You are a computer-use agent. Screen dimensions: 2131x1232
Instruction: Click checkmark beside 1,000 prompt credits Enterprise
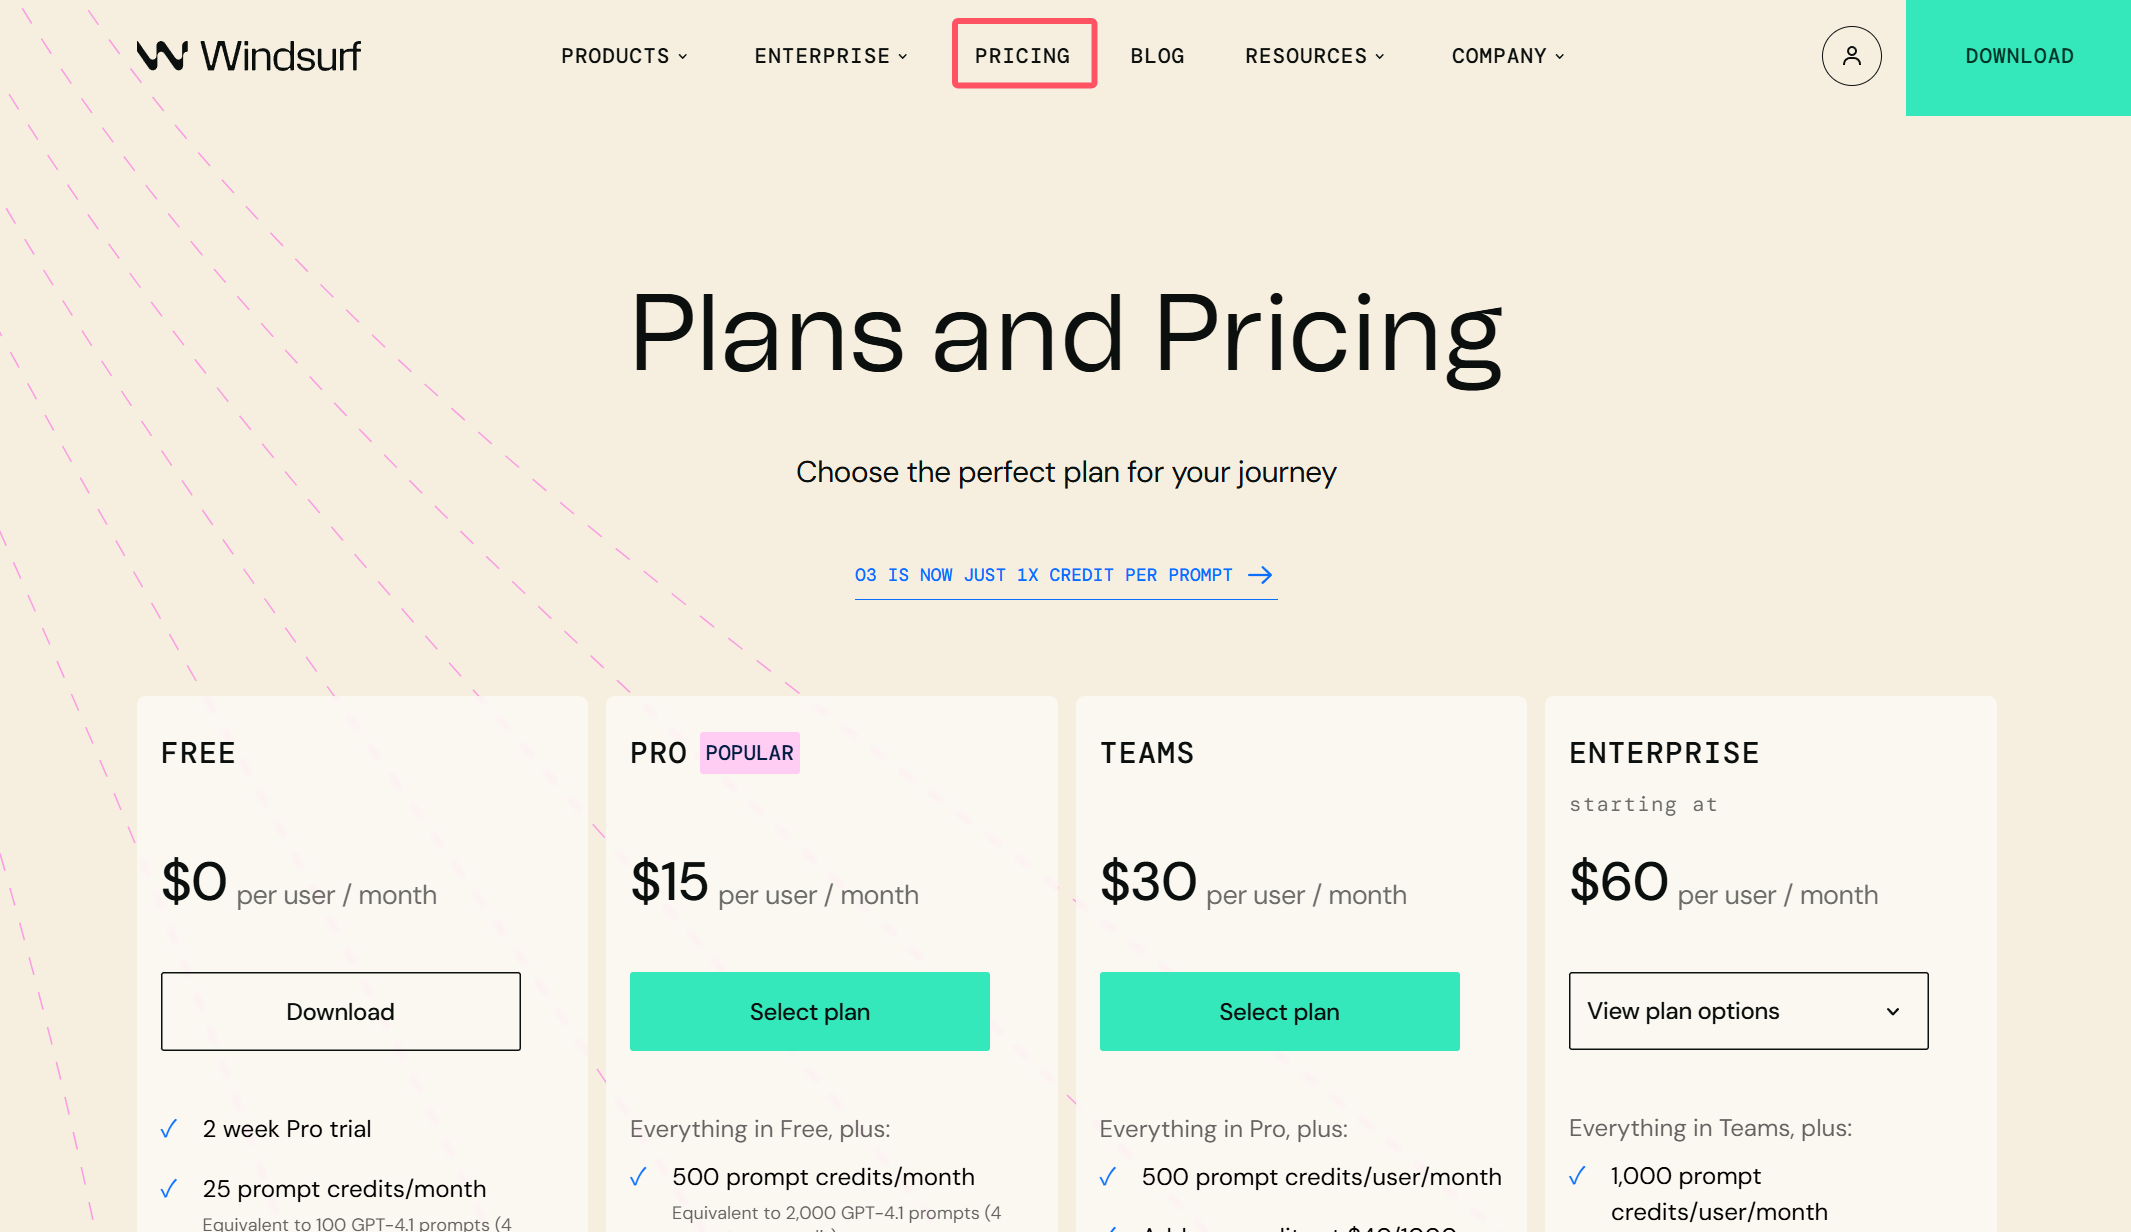coord(1578,1176)
